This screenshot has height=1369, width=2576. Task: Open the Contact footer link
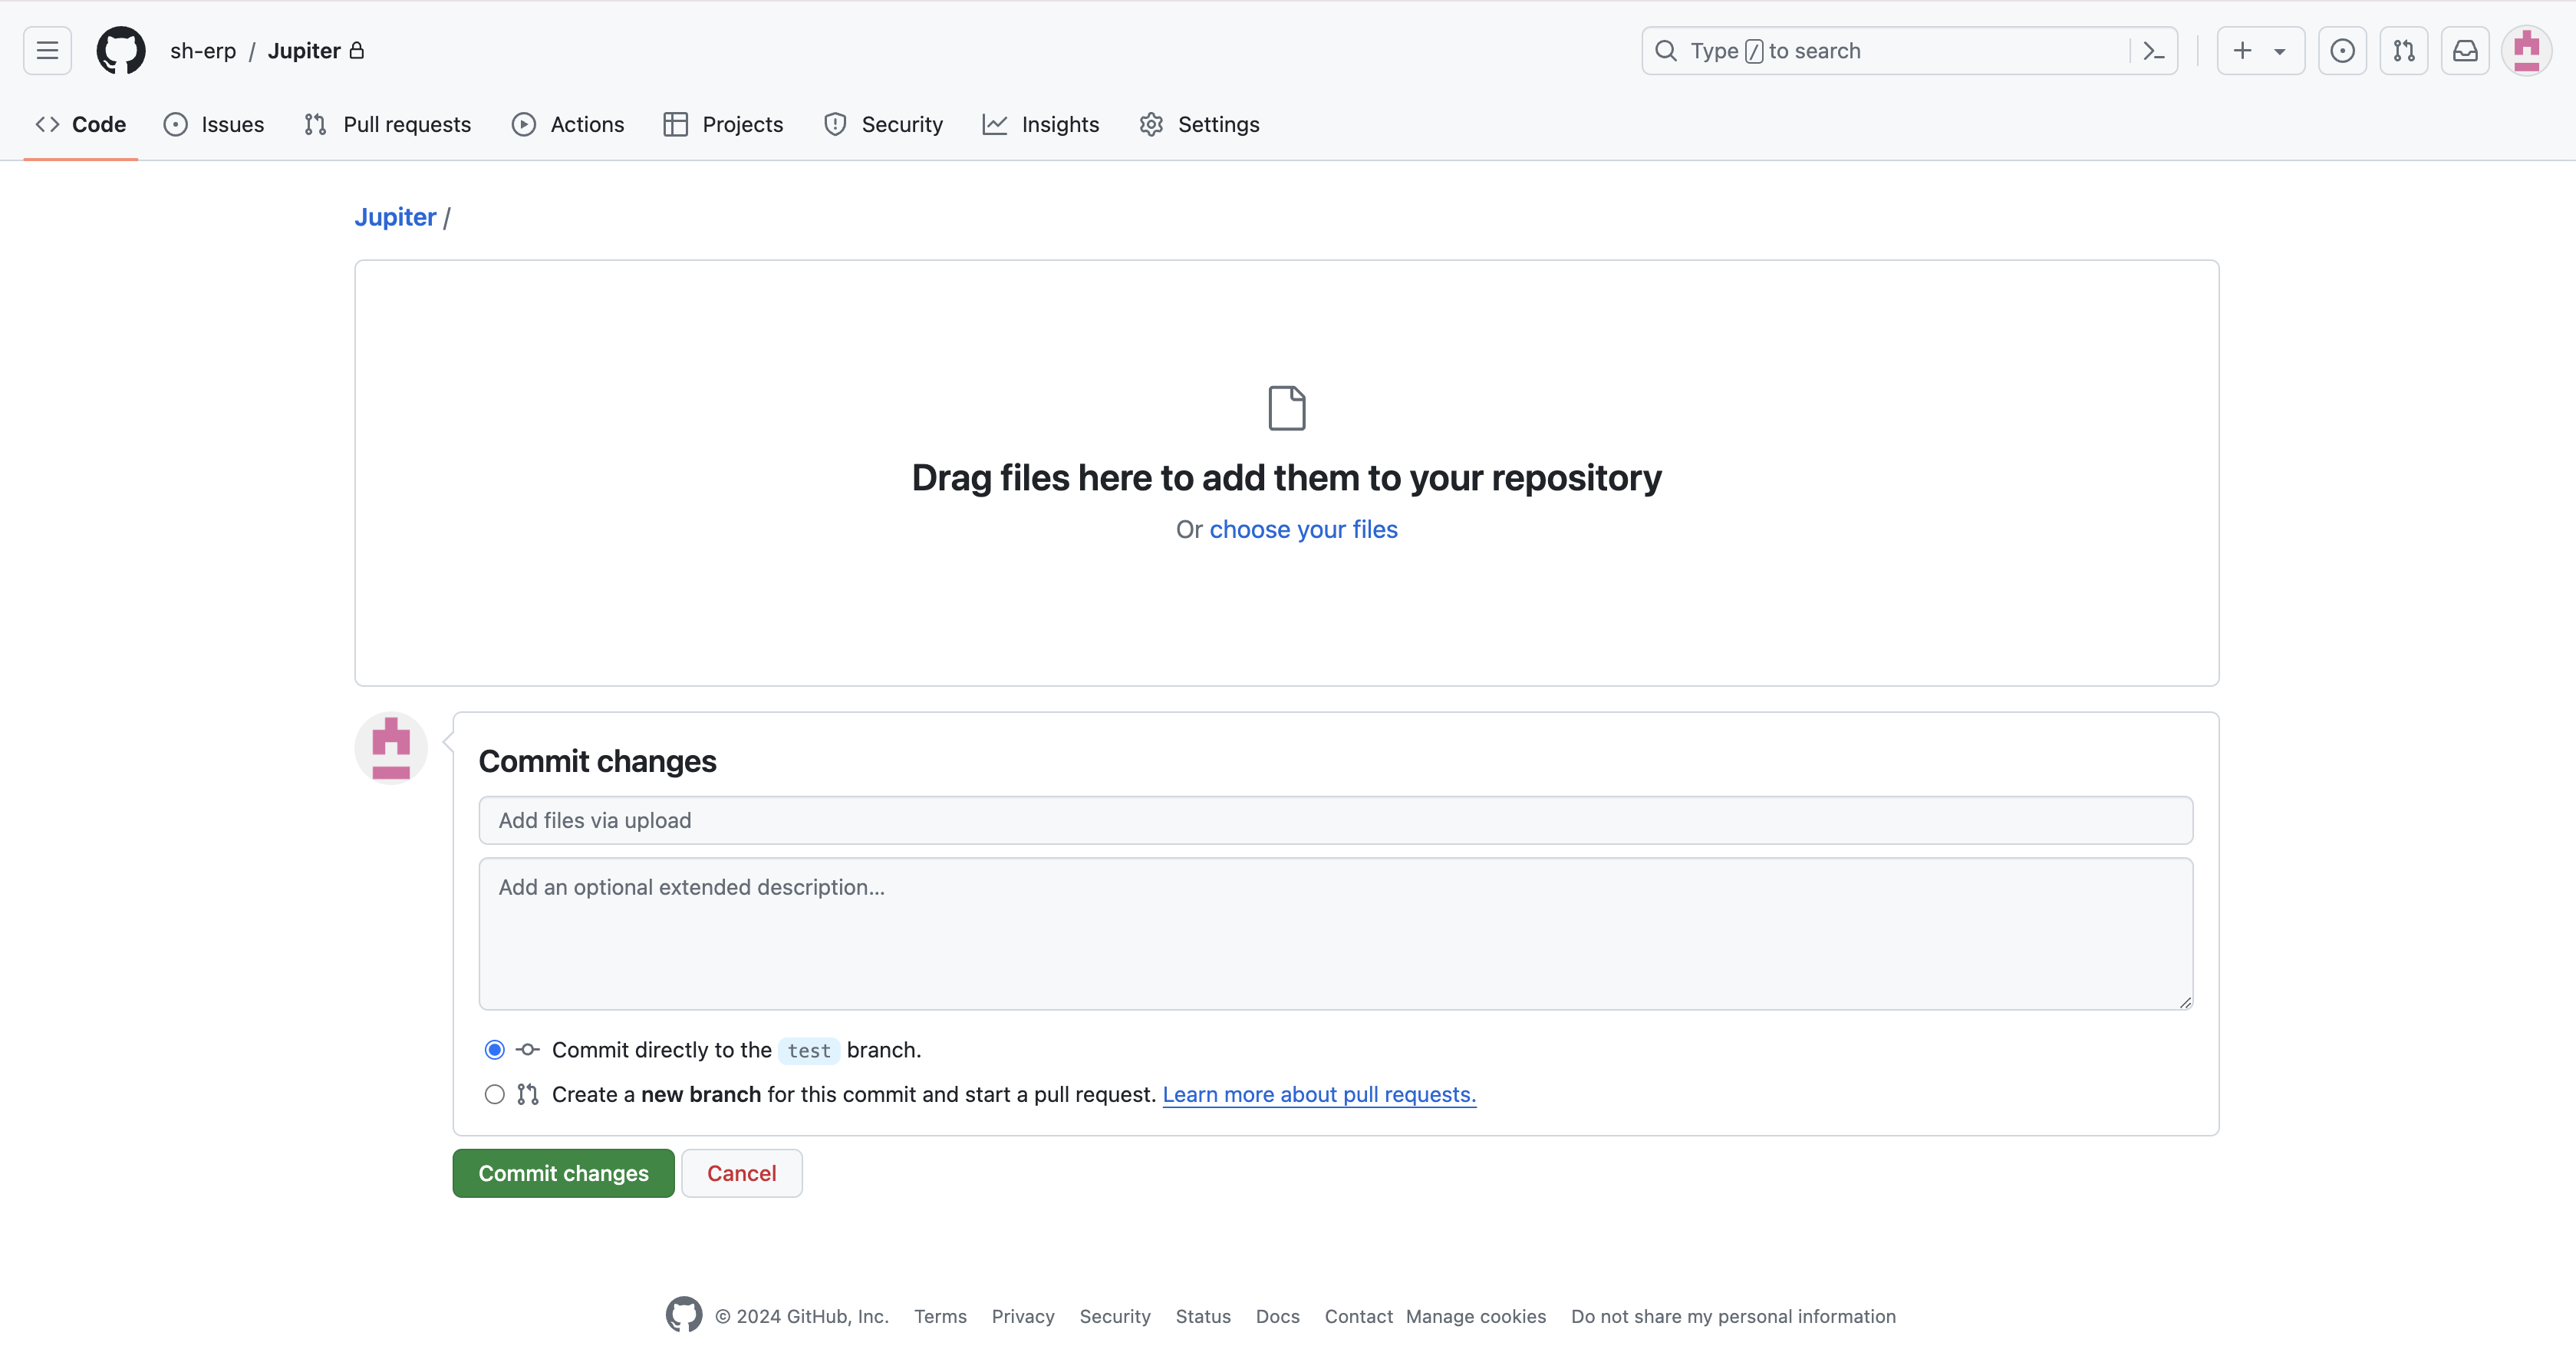[x=1358, y=1316]
